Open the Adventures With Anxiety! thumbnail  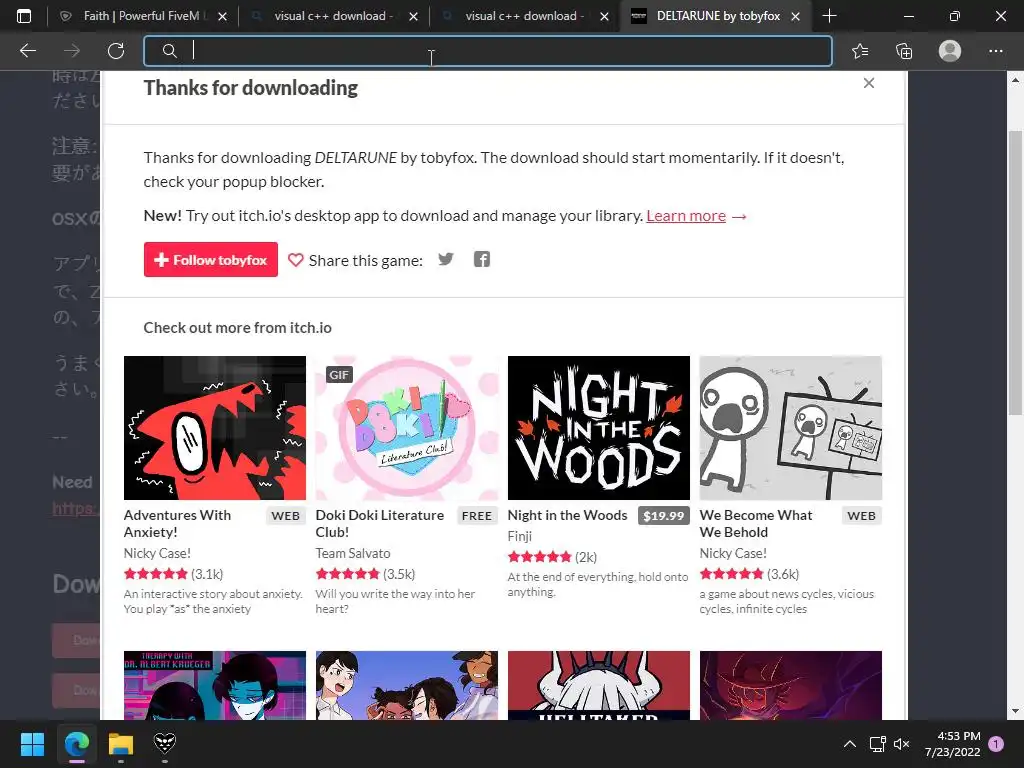tap(215, 428)
